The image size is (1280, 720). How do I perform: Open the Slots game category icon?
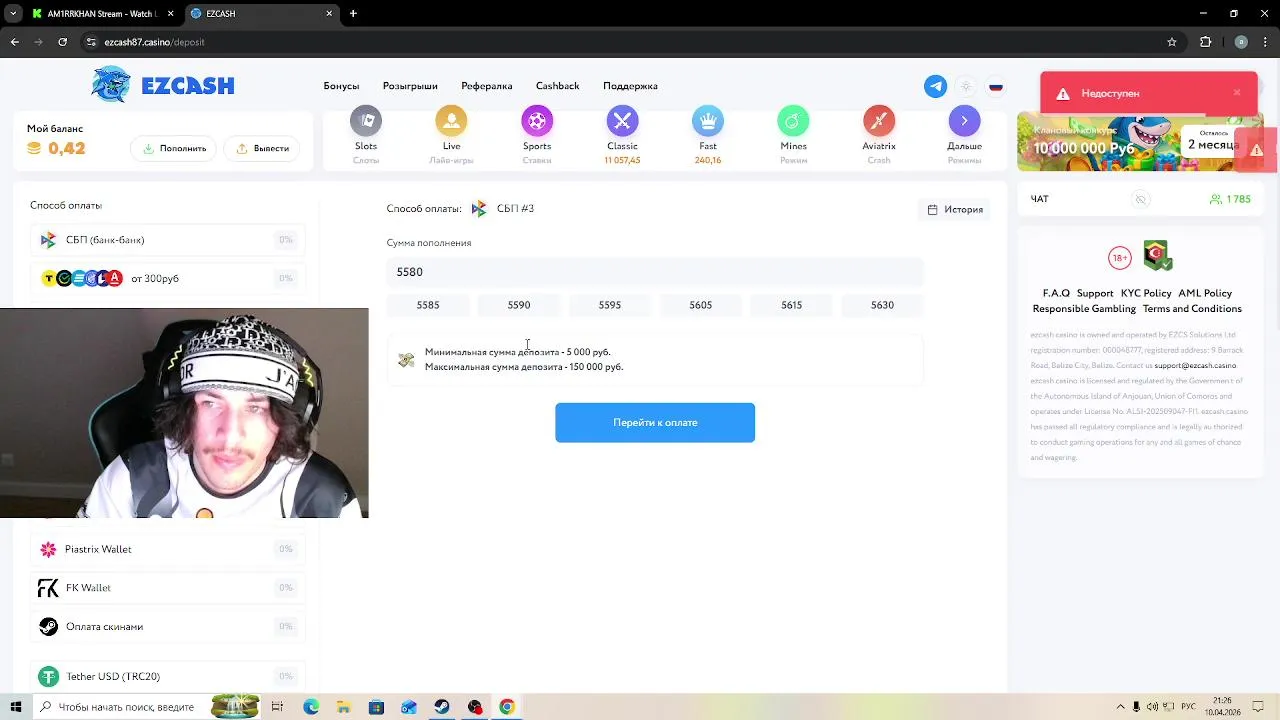366,121
